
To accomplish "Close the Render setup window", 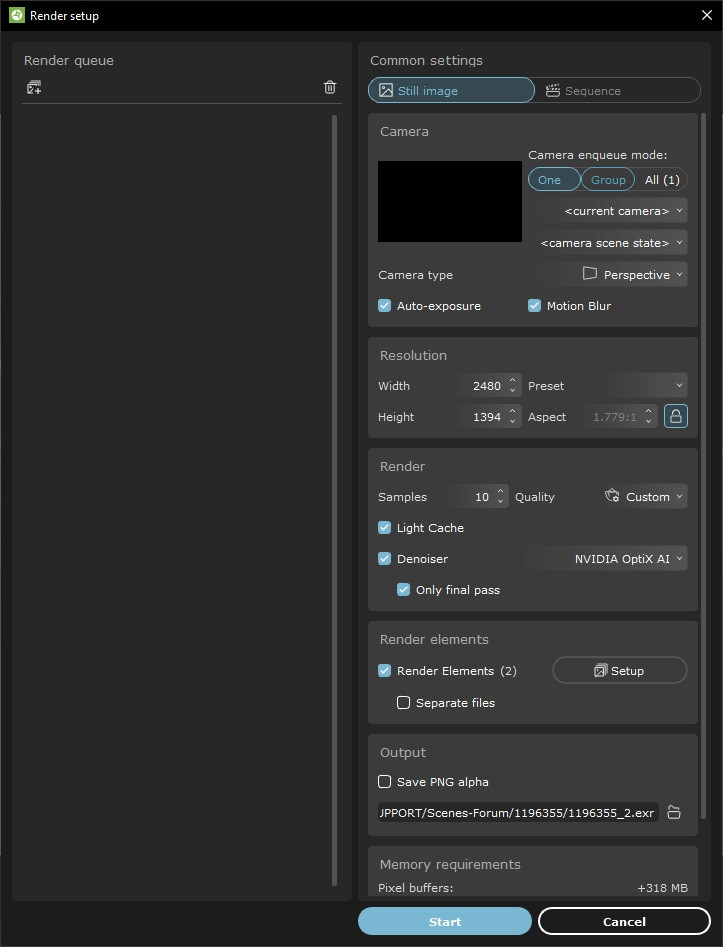I will 707,15.
